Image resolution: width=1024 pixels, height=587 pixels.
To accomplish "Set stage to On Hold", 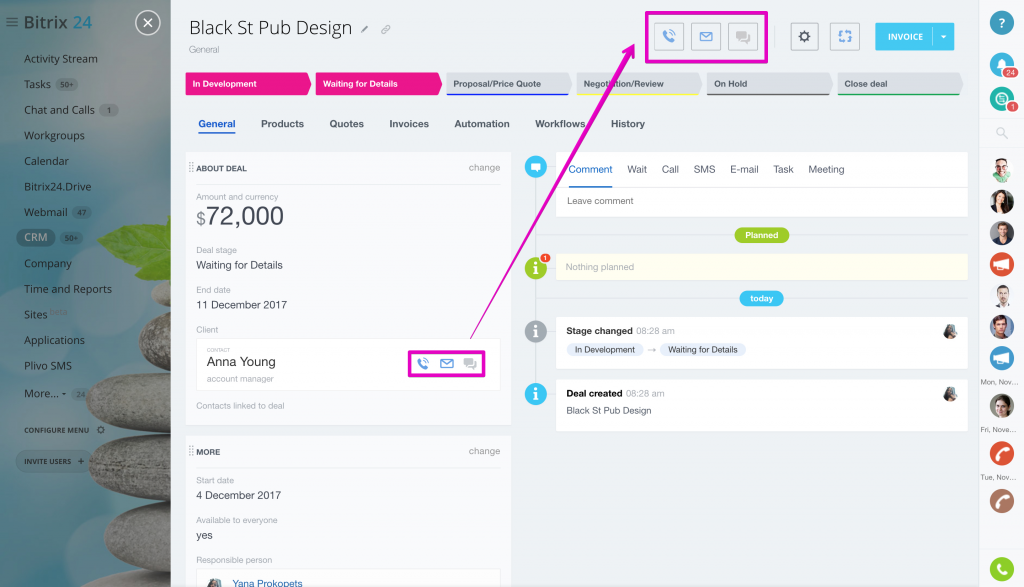I will click(769, 84).
